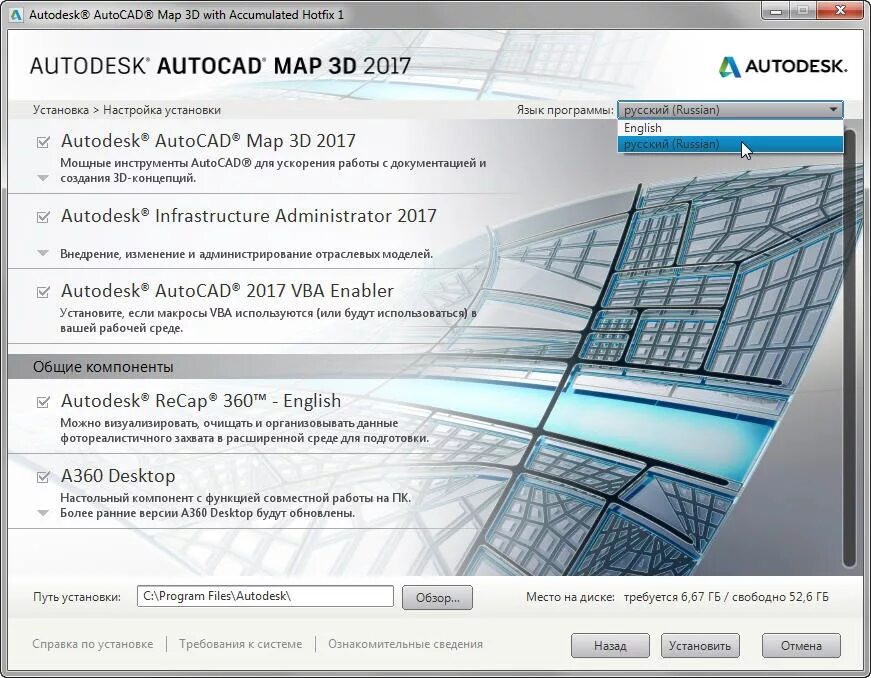Select русский (Russian) in the language list
Image resolution: width=871 pixels, height=678 pixels.
[730, 144]
